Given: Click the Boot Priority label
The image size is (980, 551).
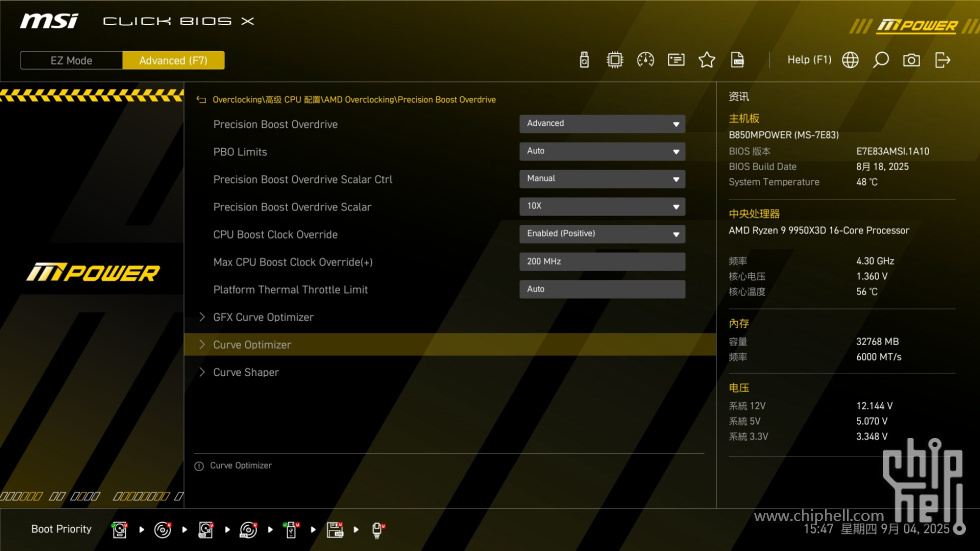Looking at the screenshot, I should click(61, 529).
